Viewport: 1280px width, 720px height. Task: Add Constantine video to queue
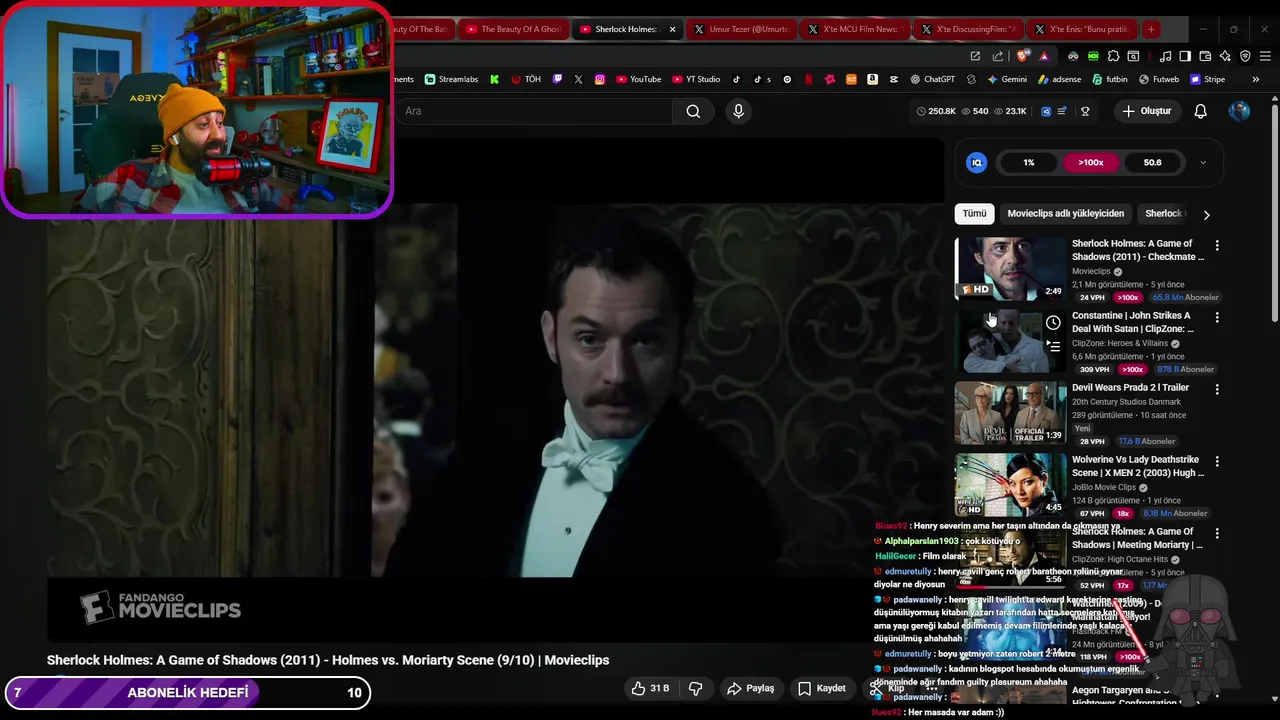coord(1053,346)
